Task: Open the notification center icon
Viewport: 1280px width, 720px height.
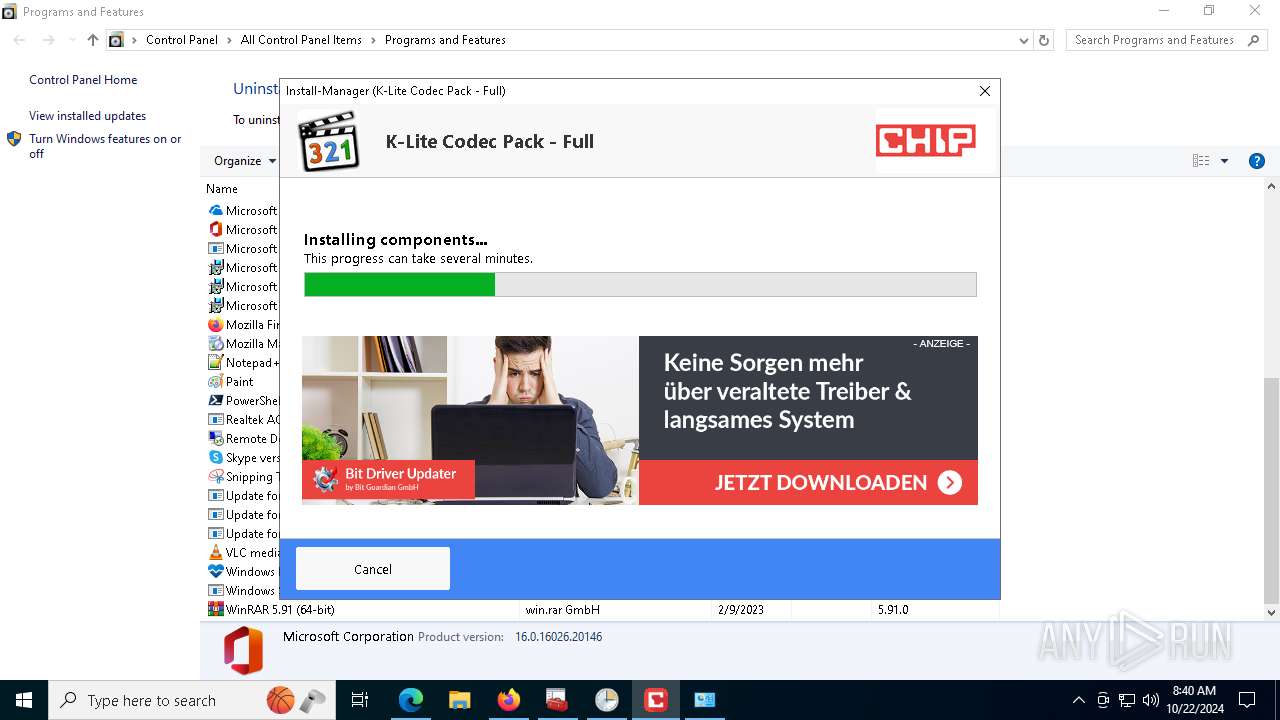Action: pos(1247,700)
